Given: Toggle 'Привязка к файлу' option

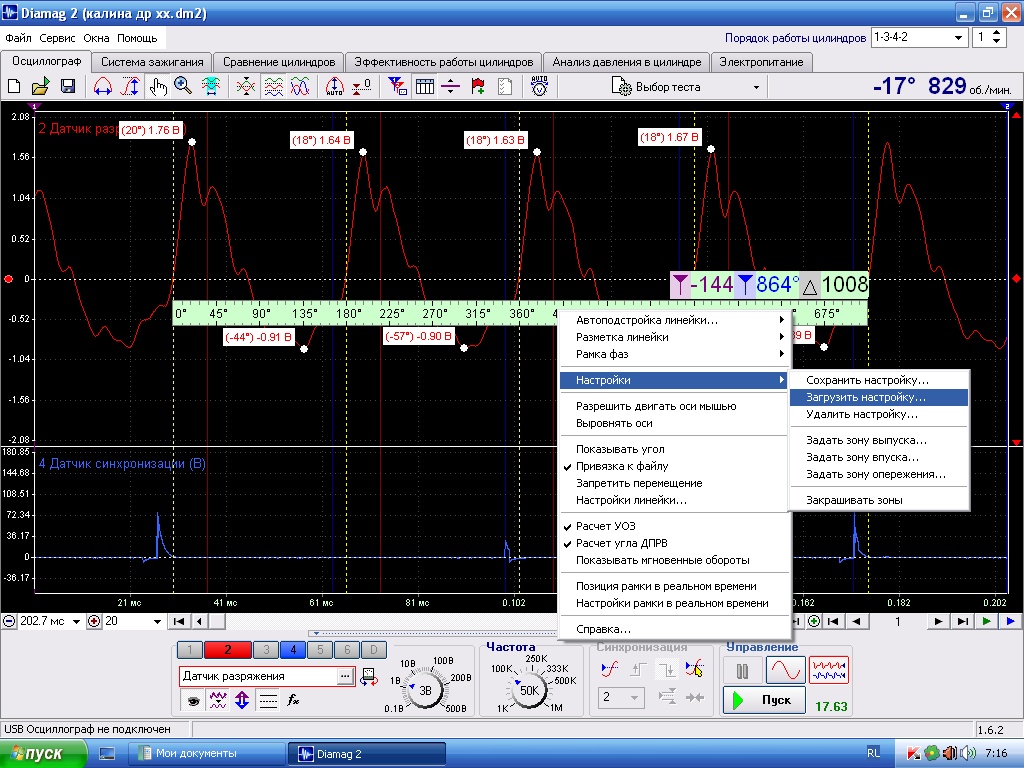Looking at the screenshot, I should click(x=674, y=466).
